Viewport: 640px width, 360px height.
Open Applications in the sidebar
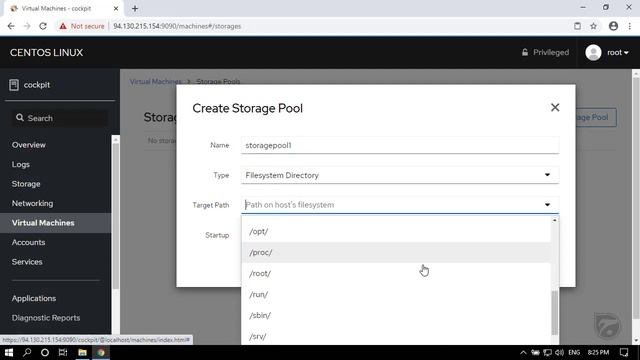point(34,298)
